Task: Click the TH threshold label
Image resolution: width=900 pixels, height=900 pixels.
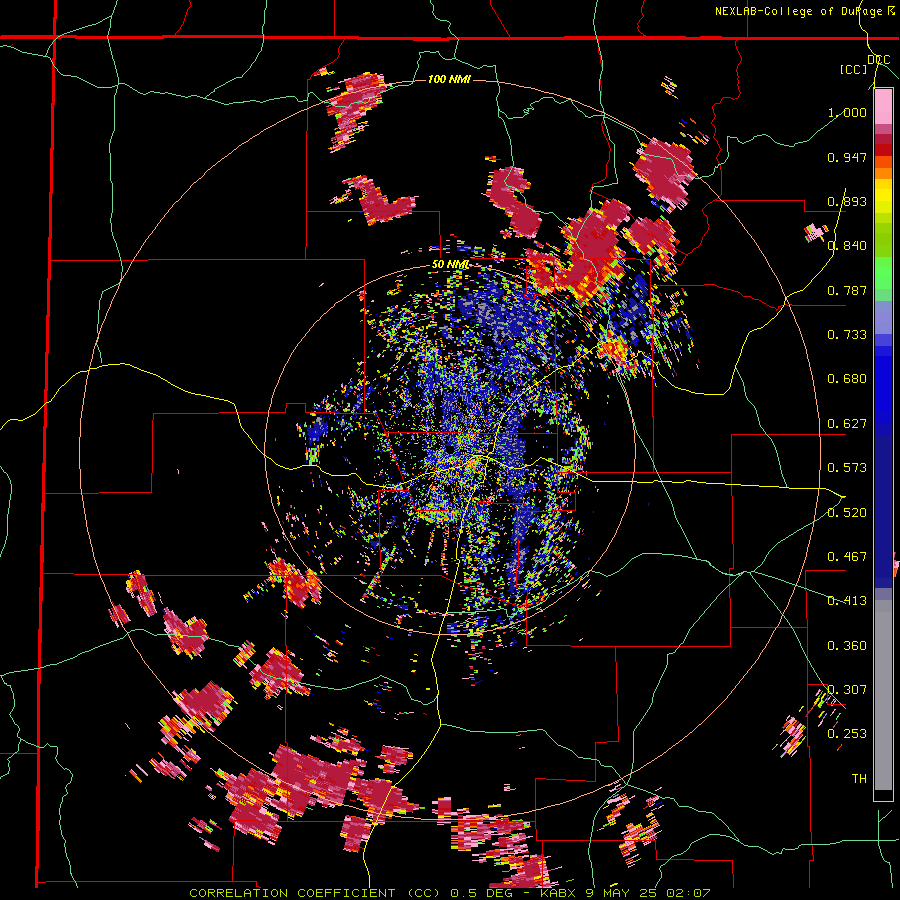Action: pyautogui.click(x=859, y=779)
